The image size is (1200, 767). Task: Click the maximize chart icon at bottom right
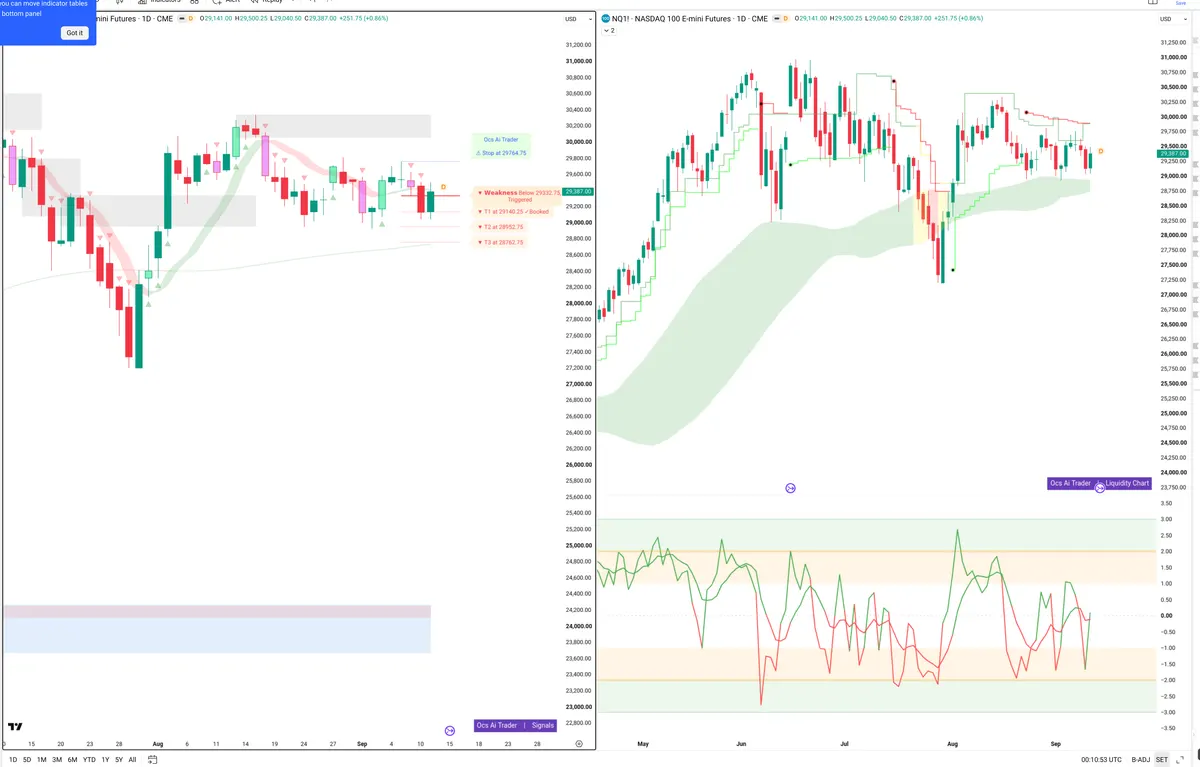1181,760
